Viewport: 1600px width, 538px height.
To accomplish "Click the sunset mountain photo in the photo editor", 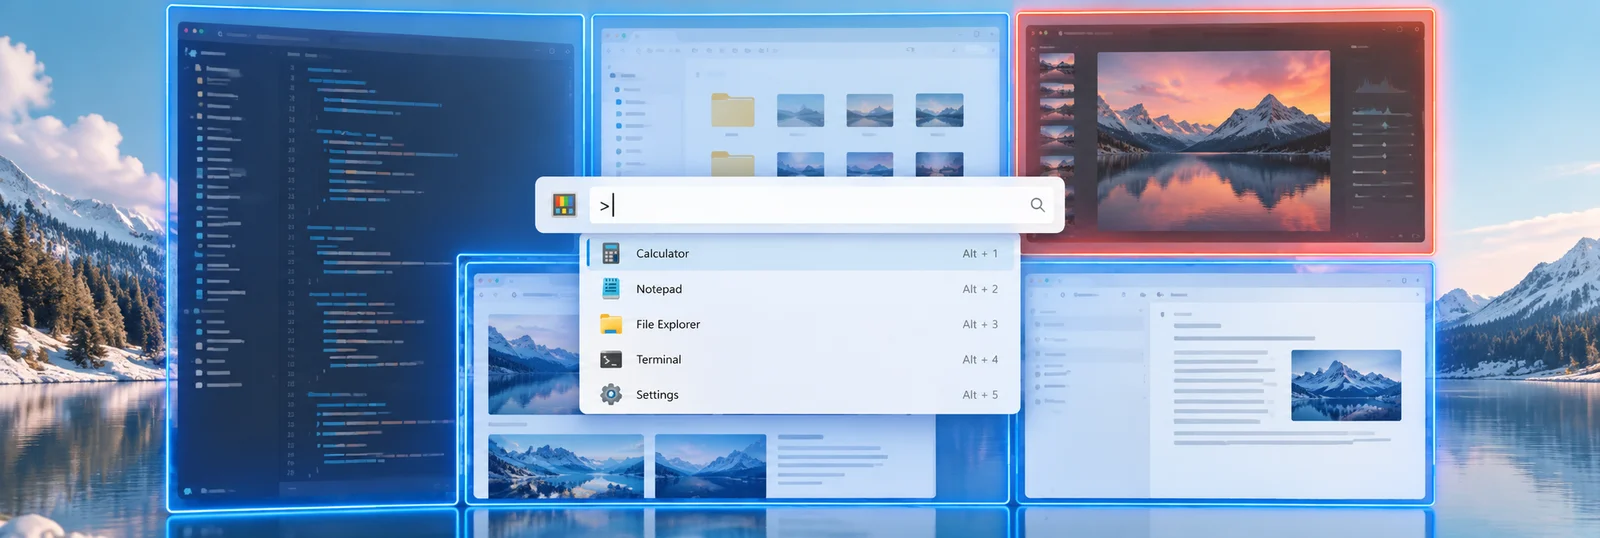I will (x=1214, y=141).
